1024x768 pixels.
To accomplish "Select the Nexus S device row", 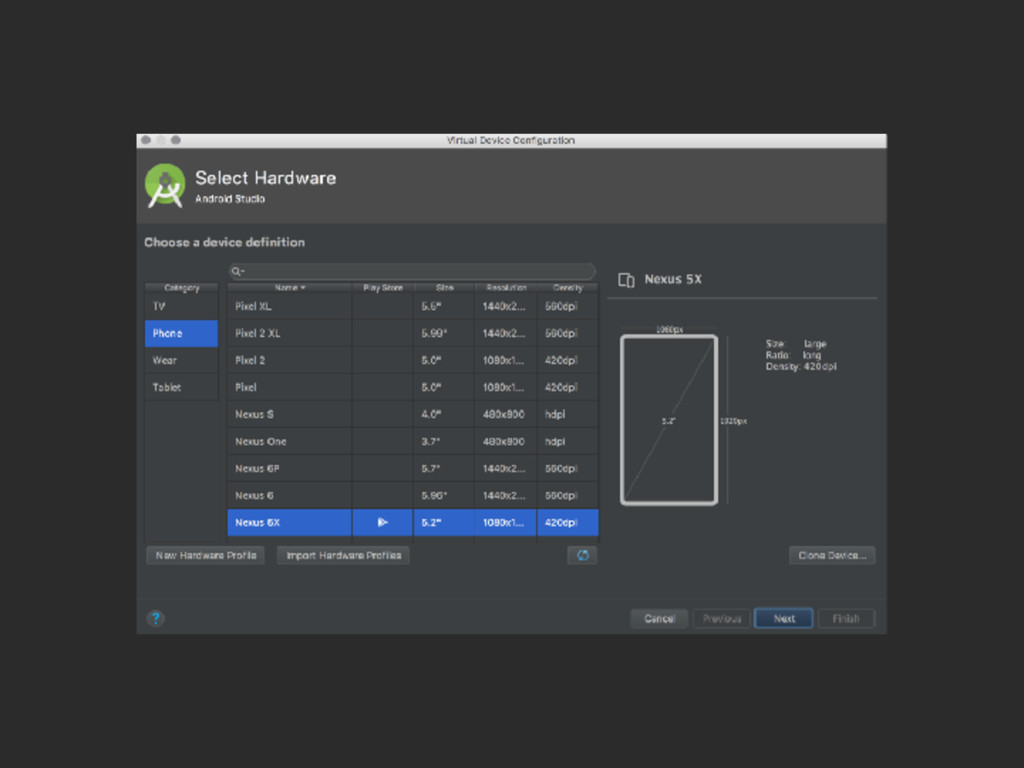I will click(413, 414).
